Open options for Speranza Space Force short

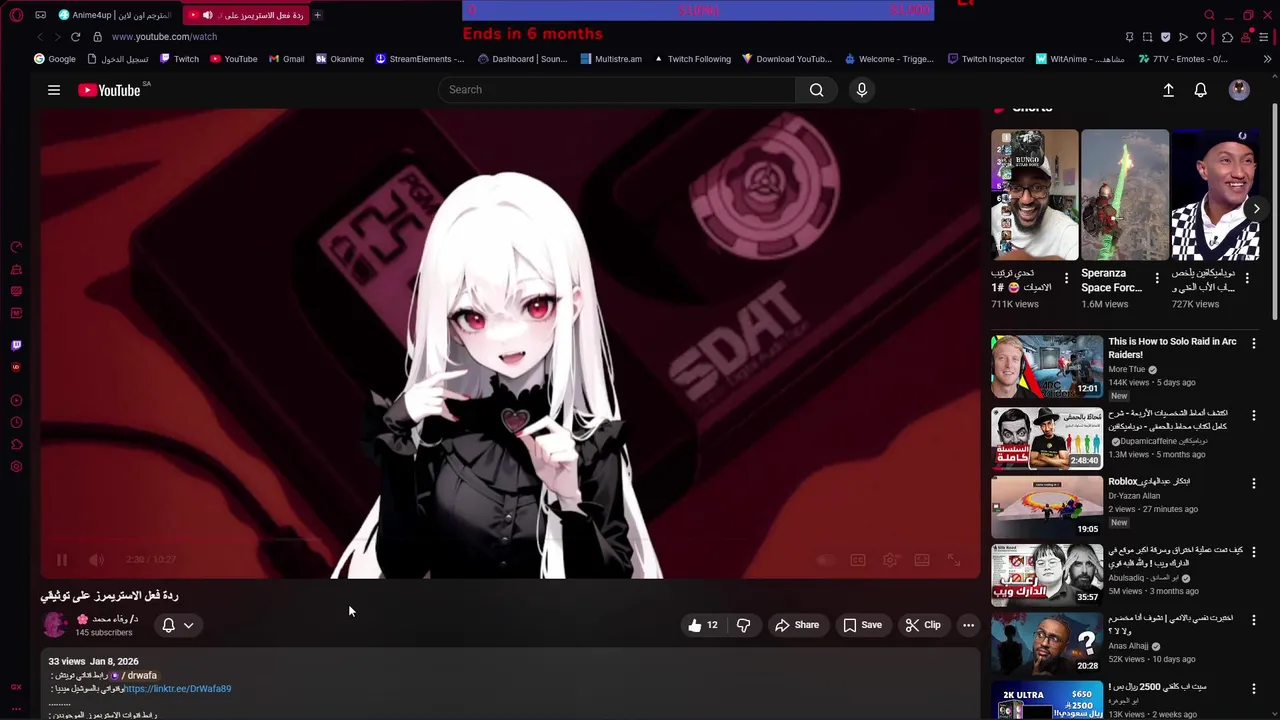click(1157, 278)
